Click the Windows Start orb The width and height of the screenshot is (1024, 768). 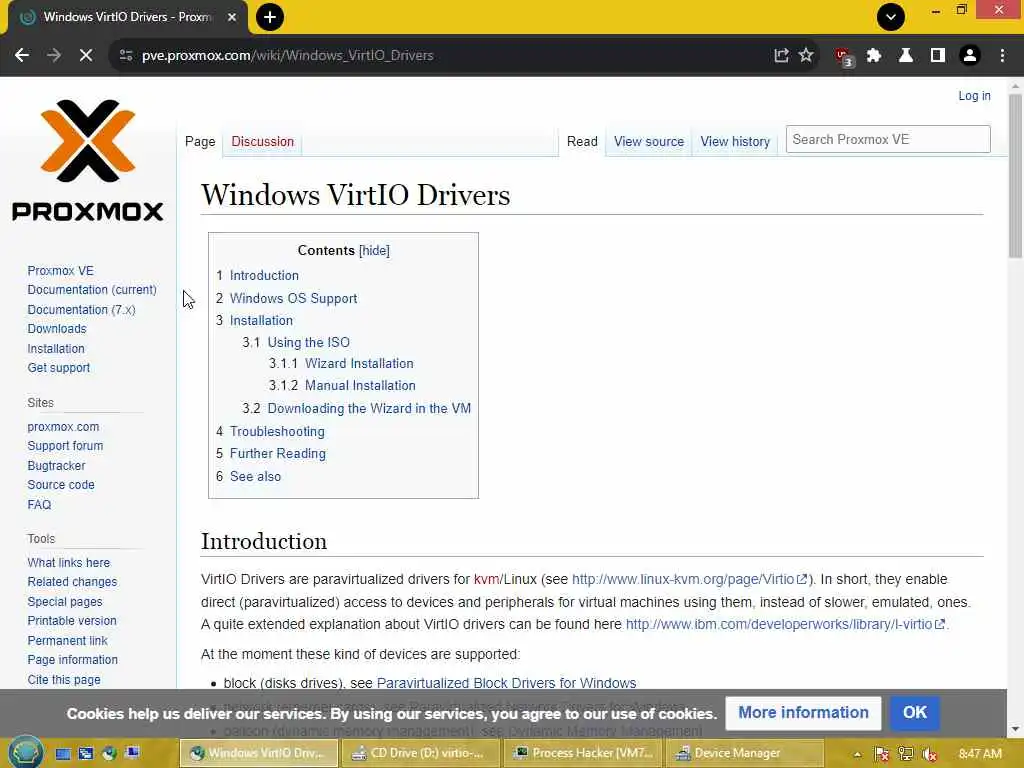point(25,752)
